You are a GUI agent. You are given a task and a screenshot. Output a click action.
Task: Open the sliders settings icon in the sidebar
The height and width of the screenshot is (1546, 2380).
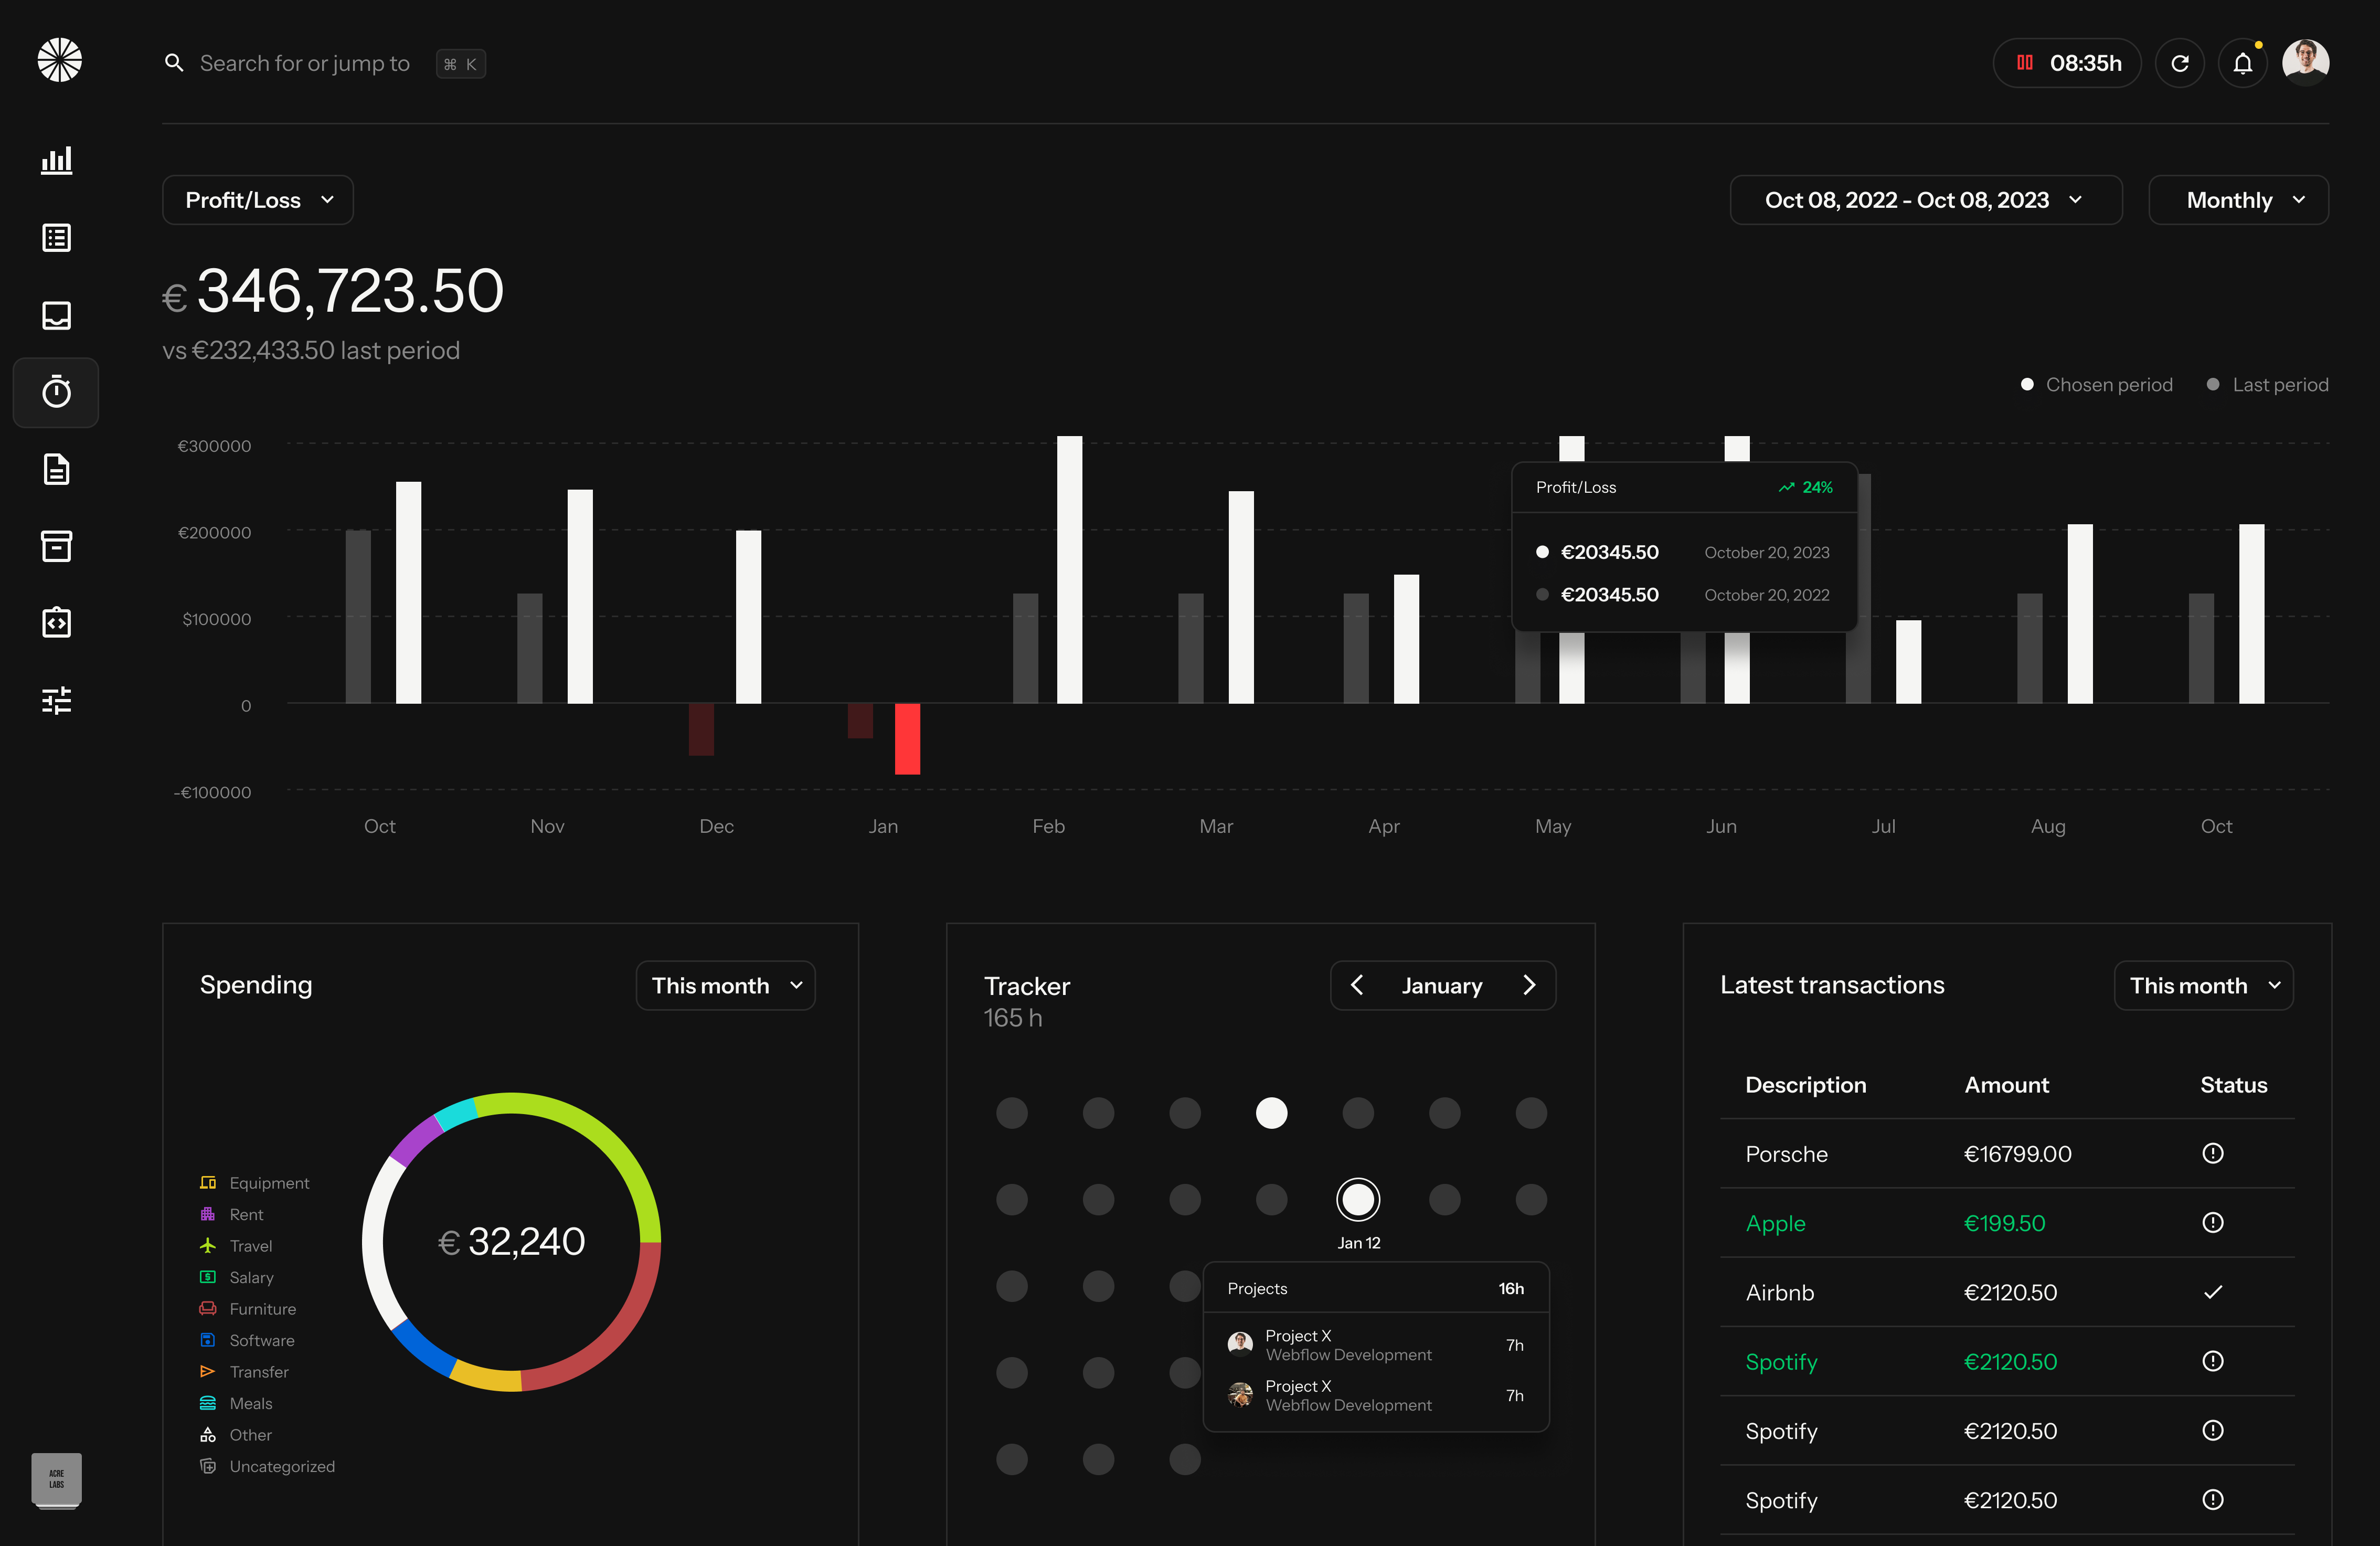(56, 700)
